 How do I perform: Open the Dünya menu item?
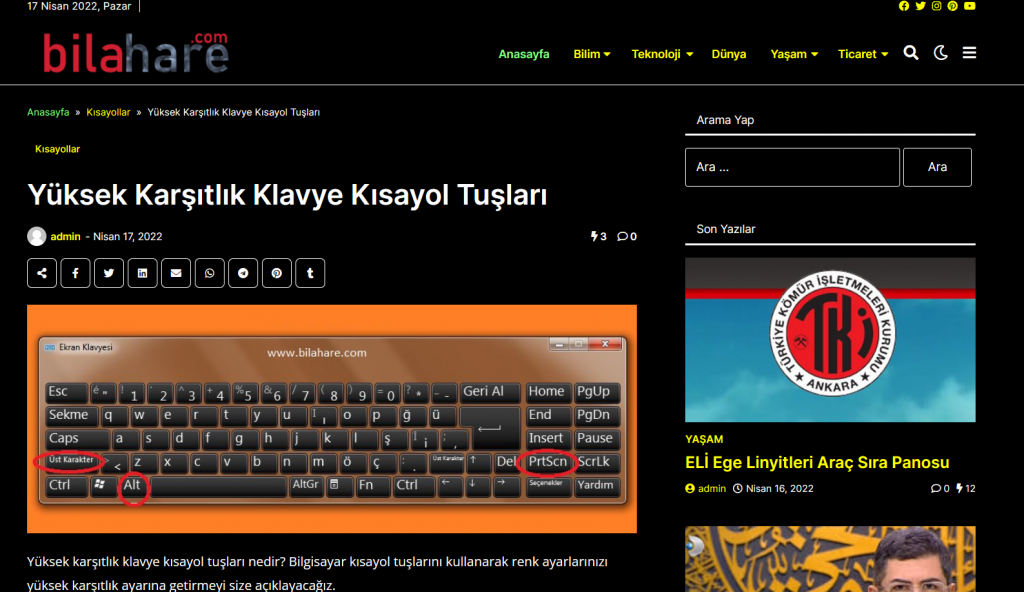728,54
